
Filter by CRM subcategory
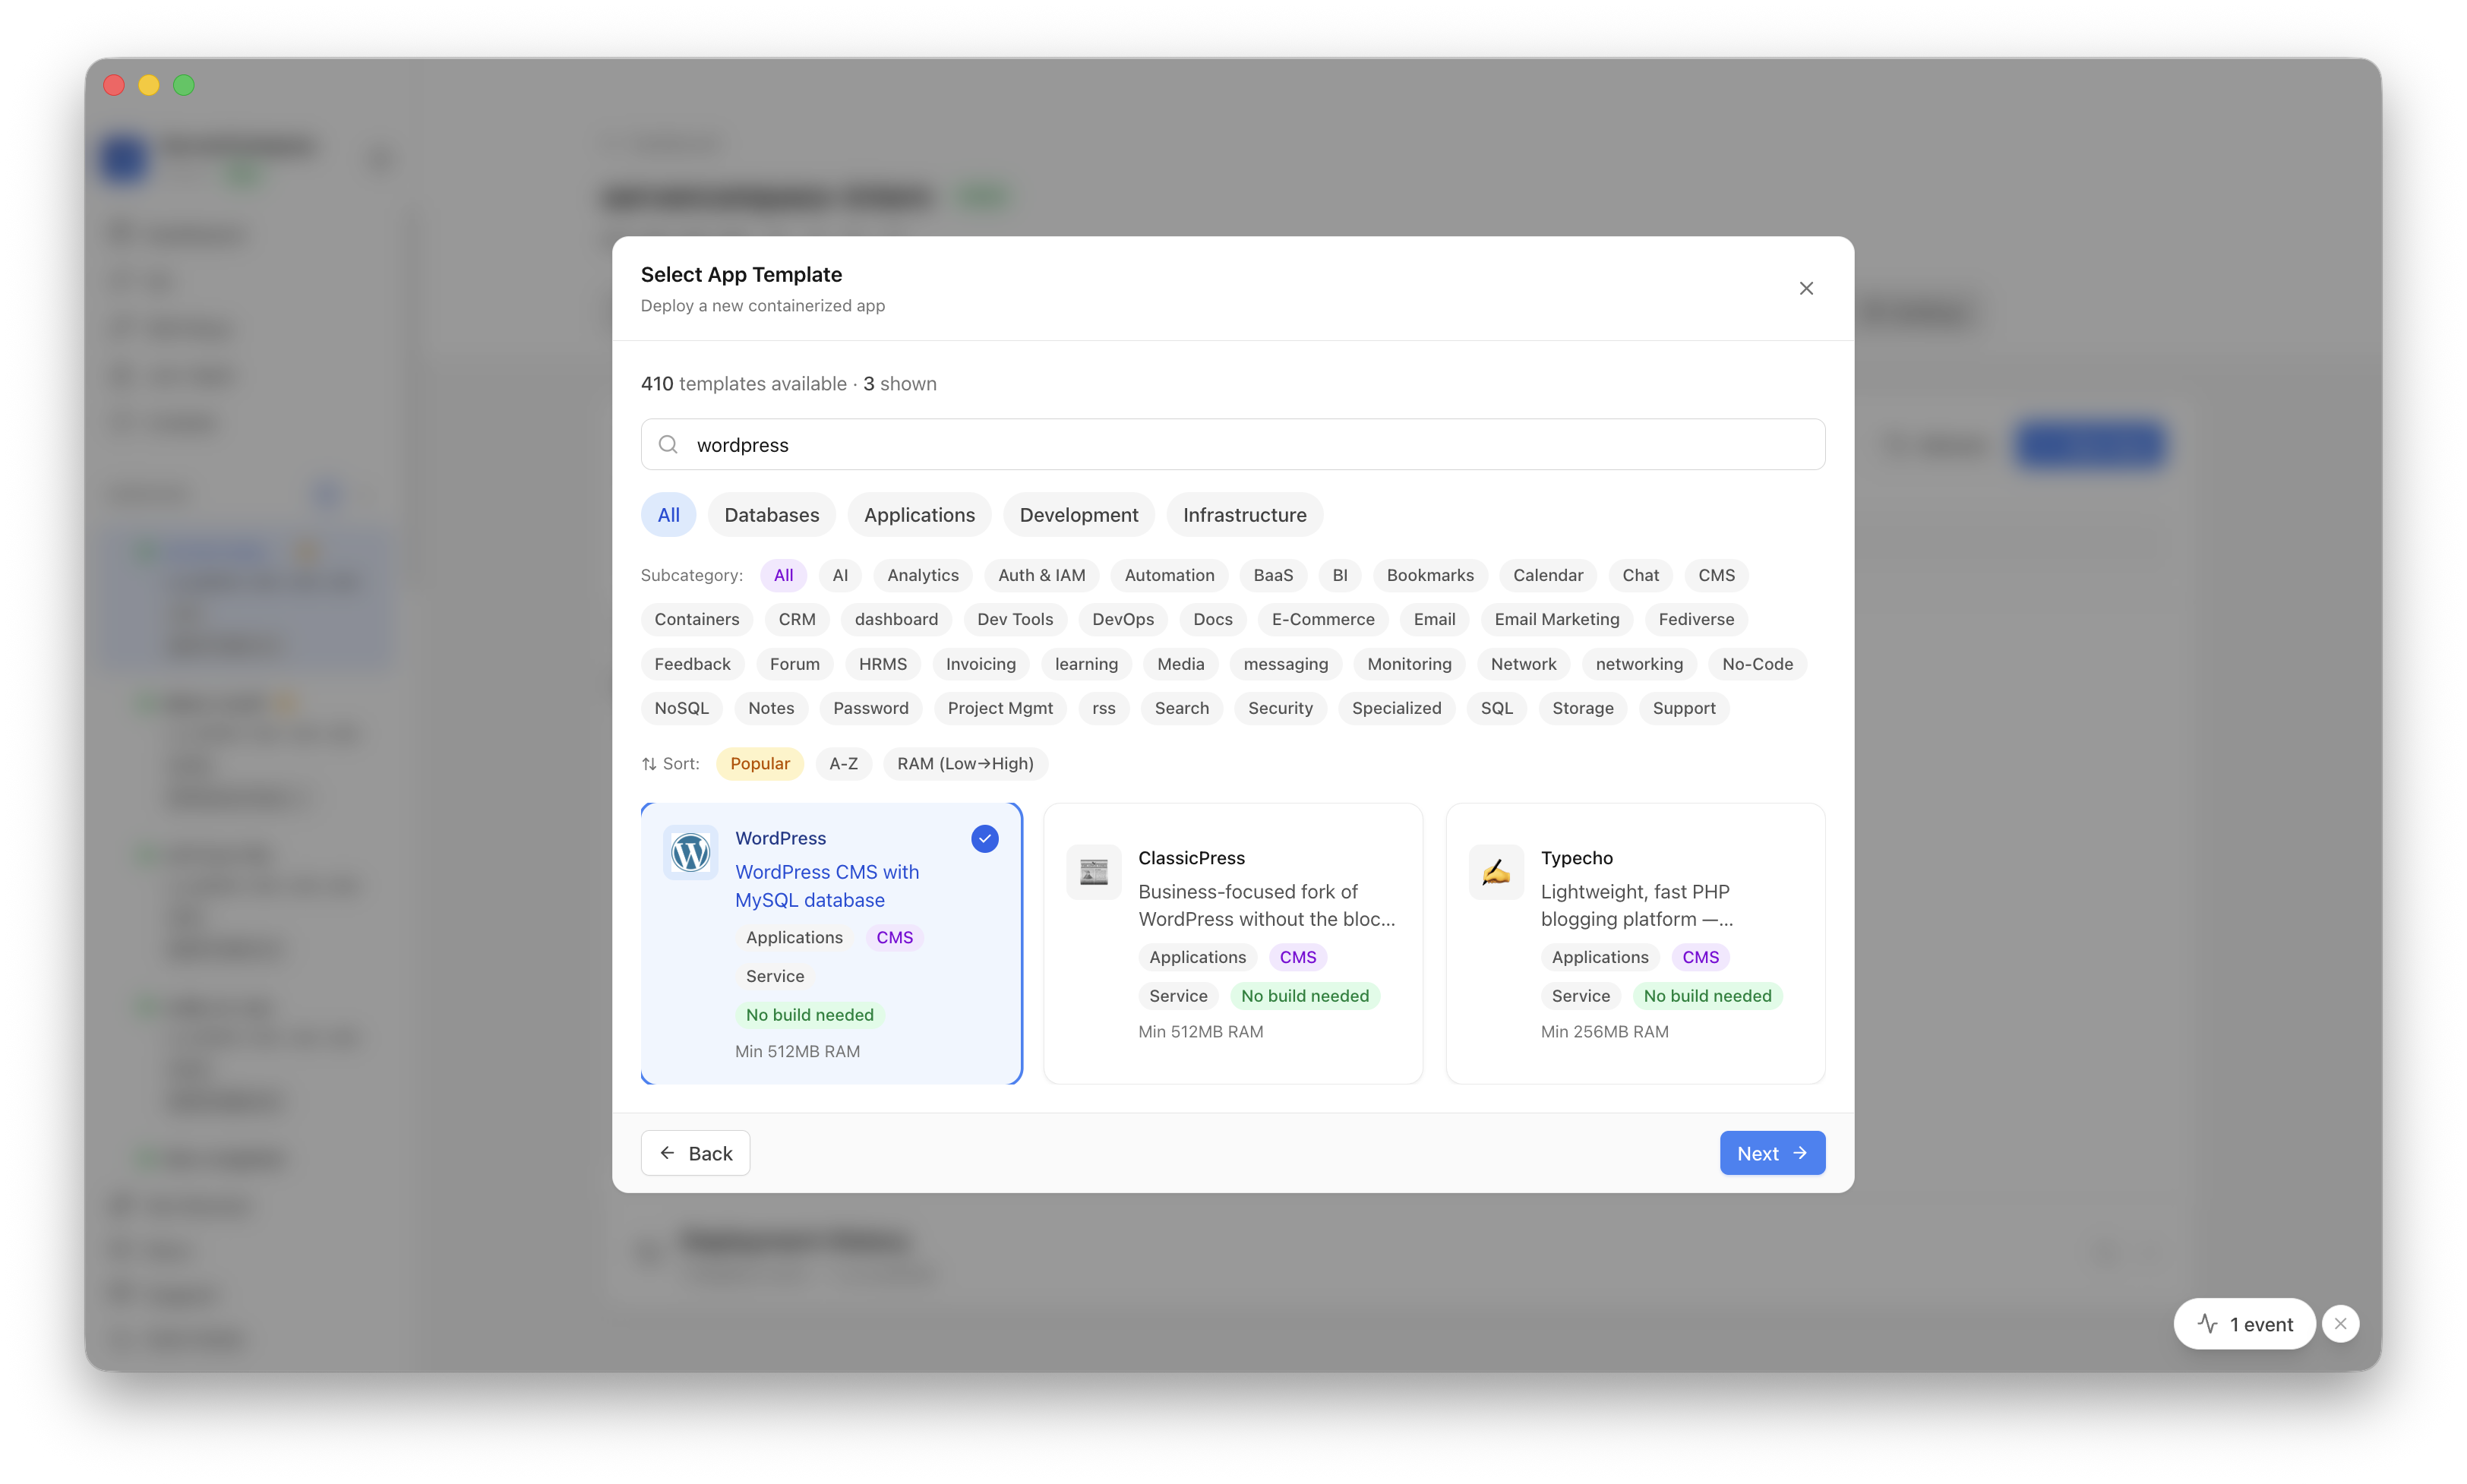[796, 619]
